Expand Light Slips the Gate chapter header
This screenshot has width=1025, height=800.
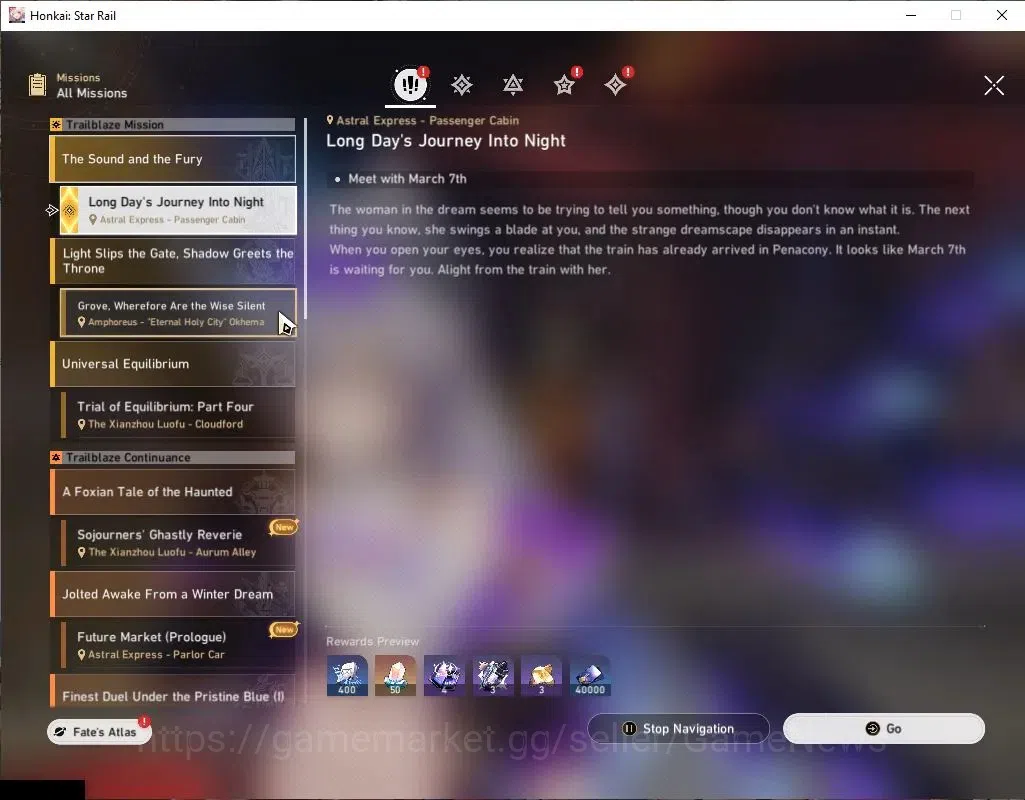173,261
